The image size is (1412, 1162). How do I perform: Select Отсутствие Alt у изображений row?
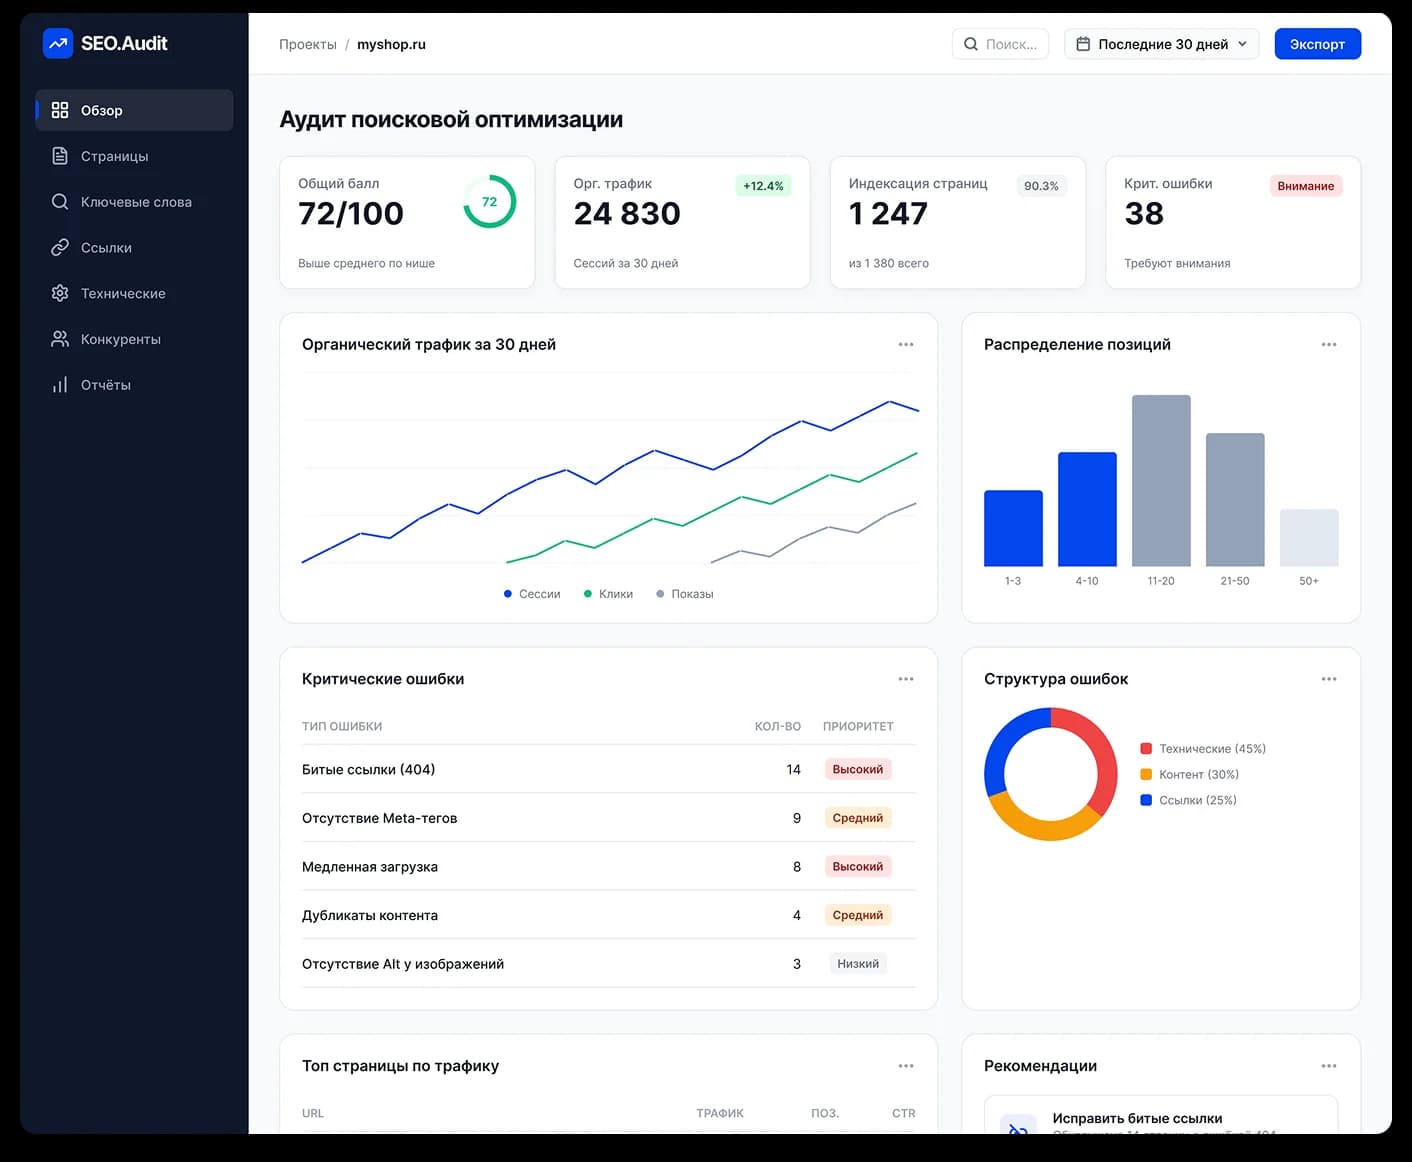click(608, 964)
